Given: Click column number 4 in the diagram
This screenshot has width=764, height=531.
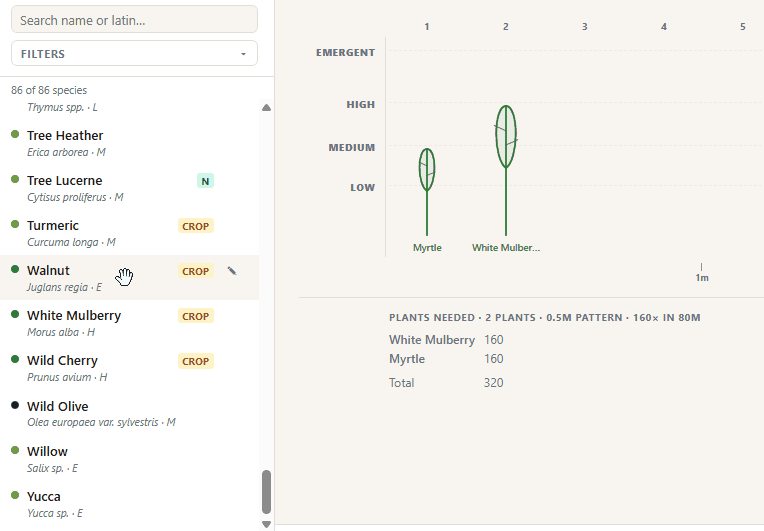Looking at the screenshot, I should [x=664, y=27].
